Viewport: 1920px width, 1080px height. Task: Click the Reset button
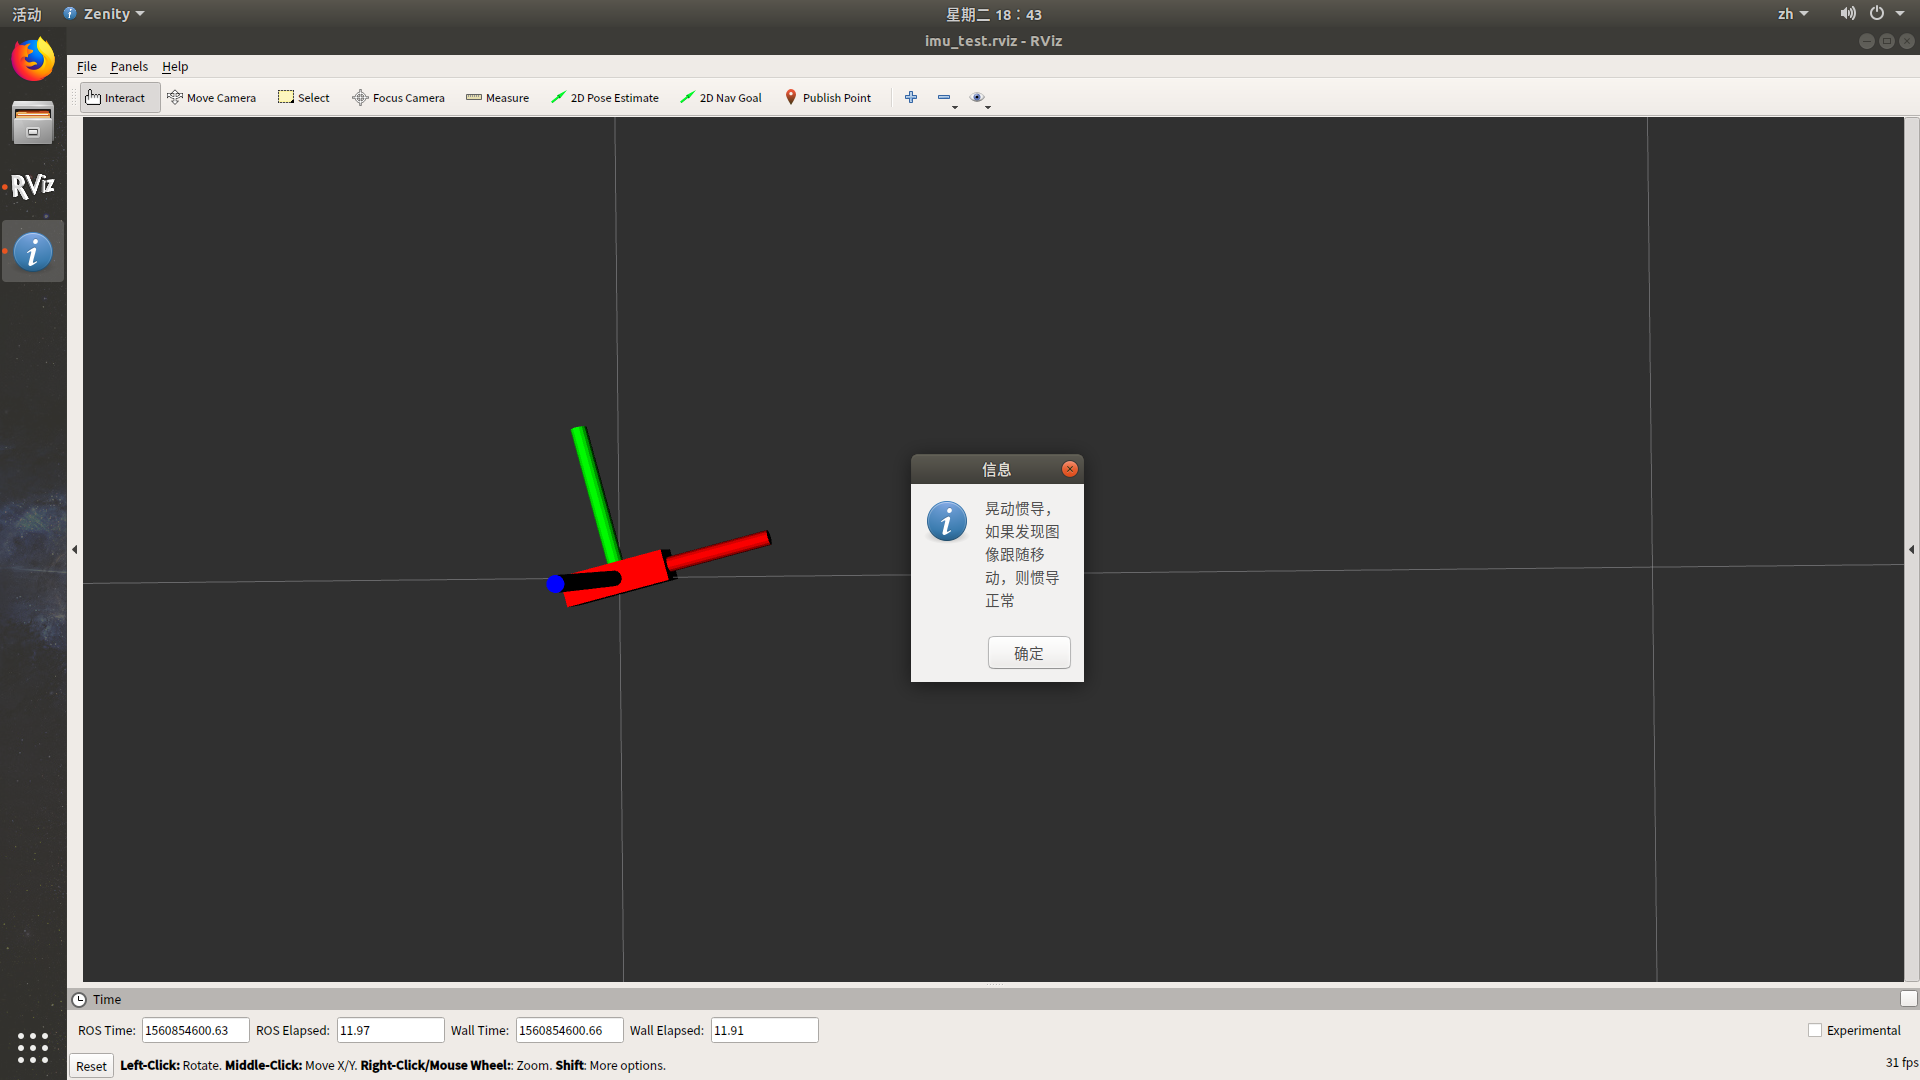[91, 1066]
